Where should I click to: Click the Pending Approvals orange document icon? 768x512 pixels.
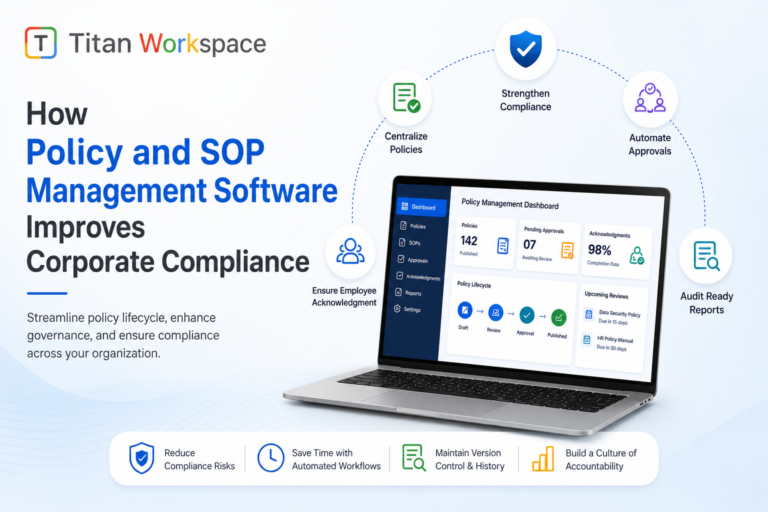567,250
